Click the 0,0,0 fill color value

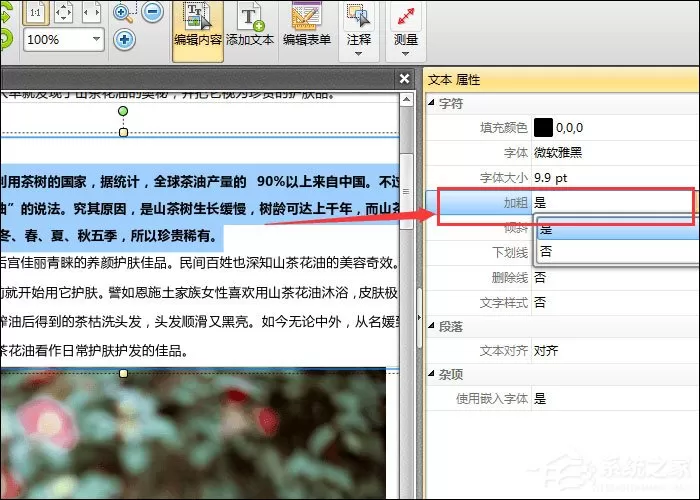[x=570, y=128]
